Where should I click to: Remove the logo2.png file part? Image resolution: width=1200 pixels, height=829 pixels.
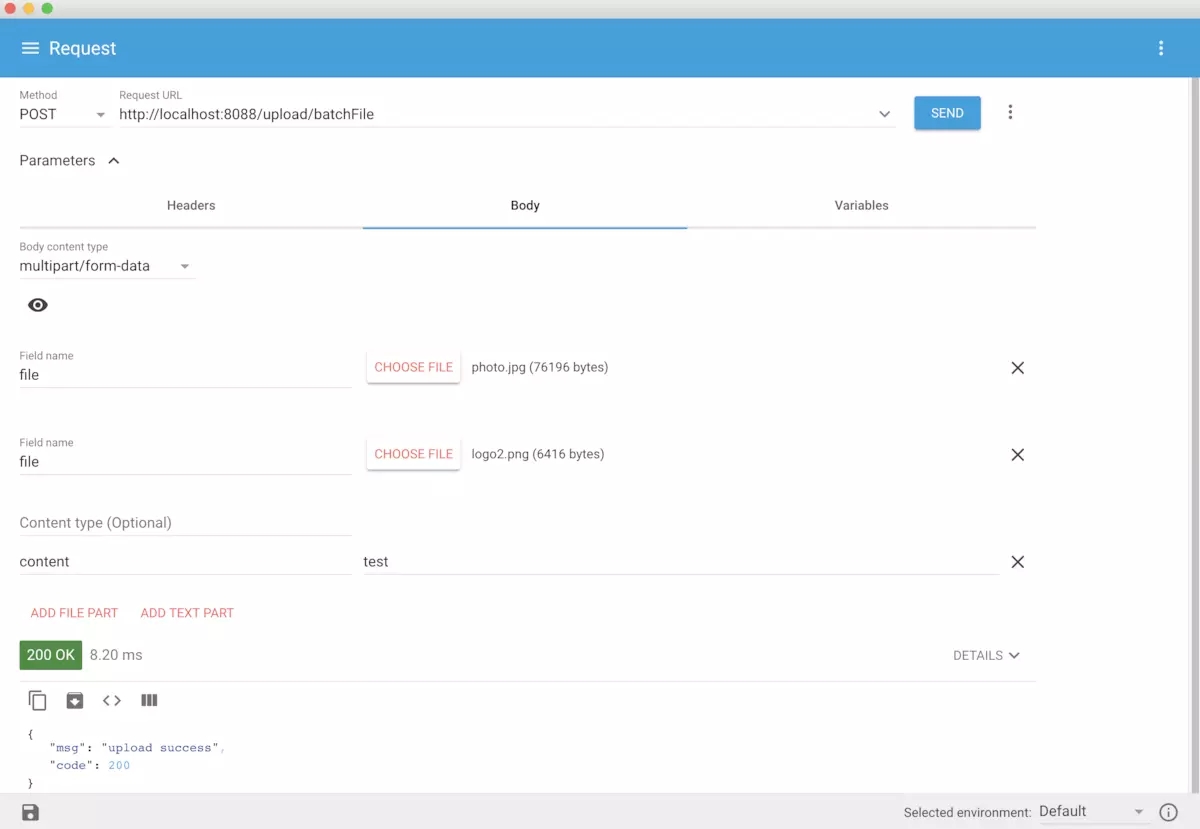[x=1017, y=455]
